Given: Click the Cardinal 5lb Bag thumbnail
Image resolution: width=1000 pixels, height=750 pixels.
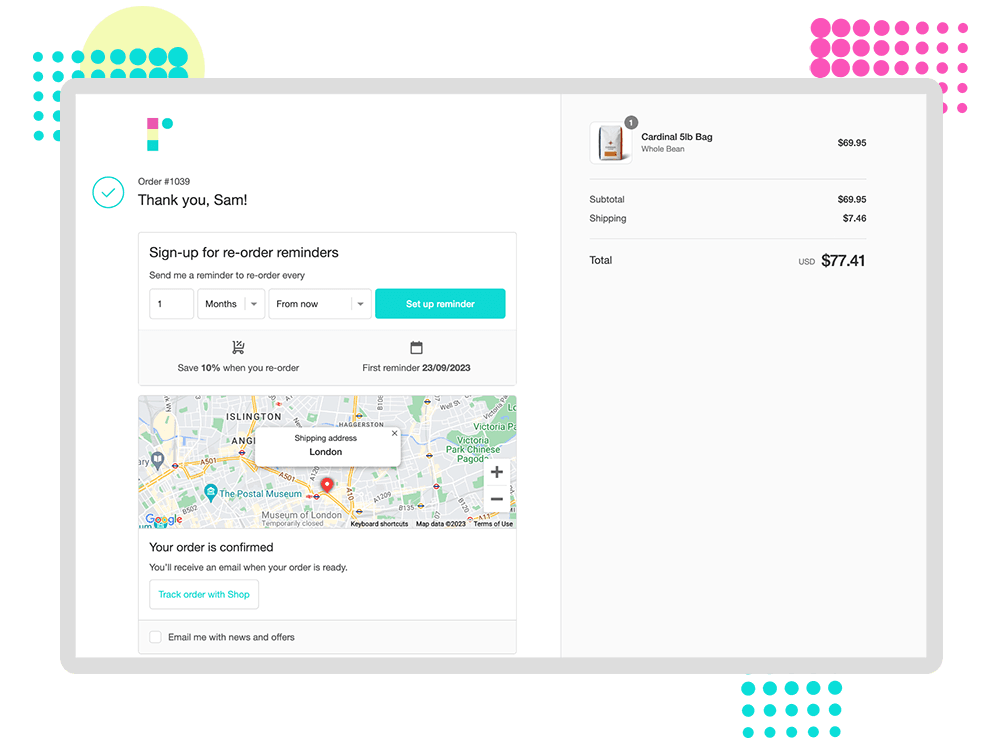Looking at the screenshot, I should click(611, 143).
